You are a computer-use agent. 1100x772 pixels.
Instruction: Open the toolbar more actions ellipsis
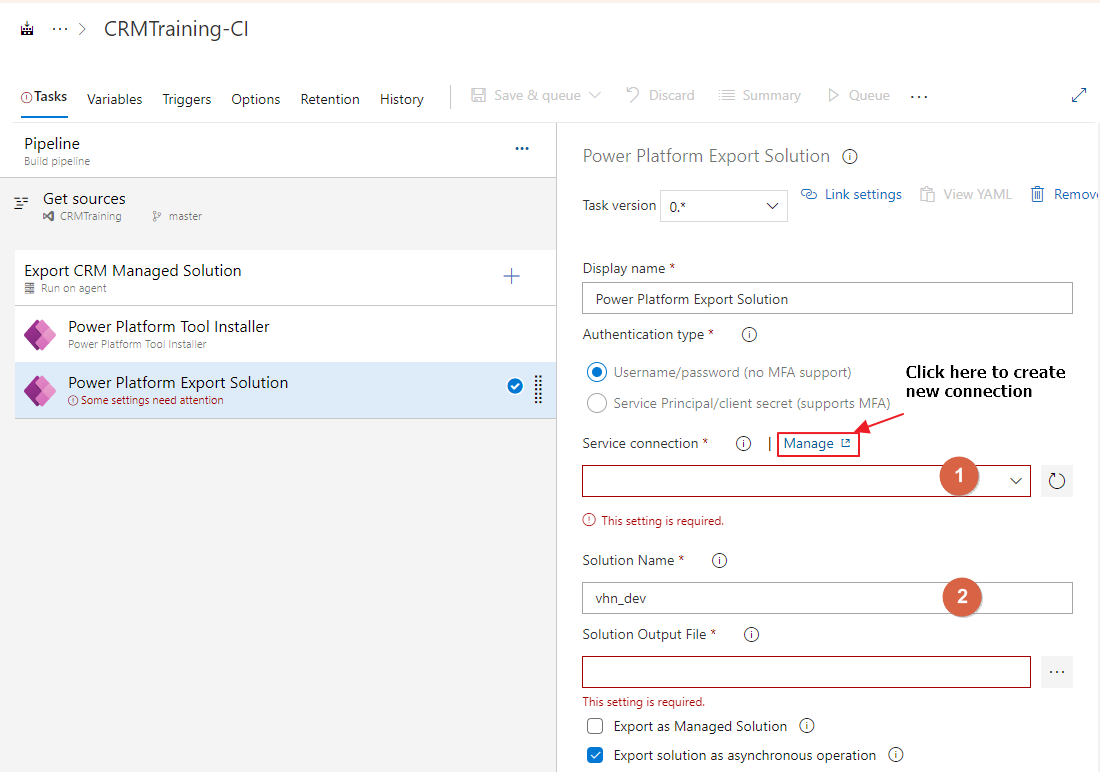(919, 97)
